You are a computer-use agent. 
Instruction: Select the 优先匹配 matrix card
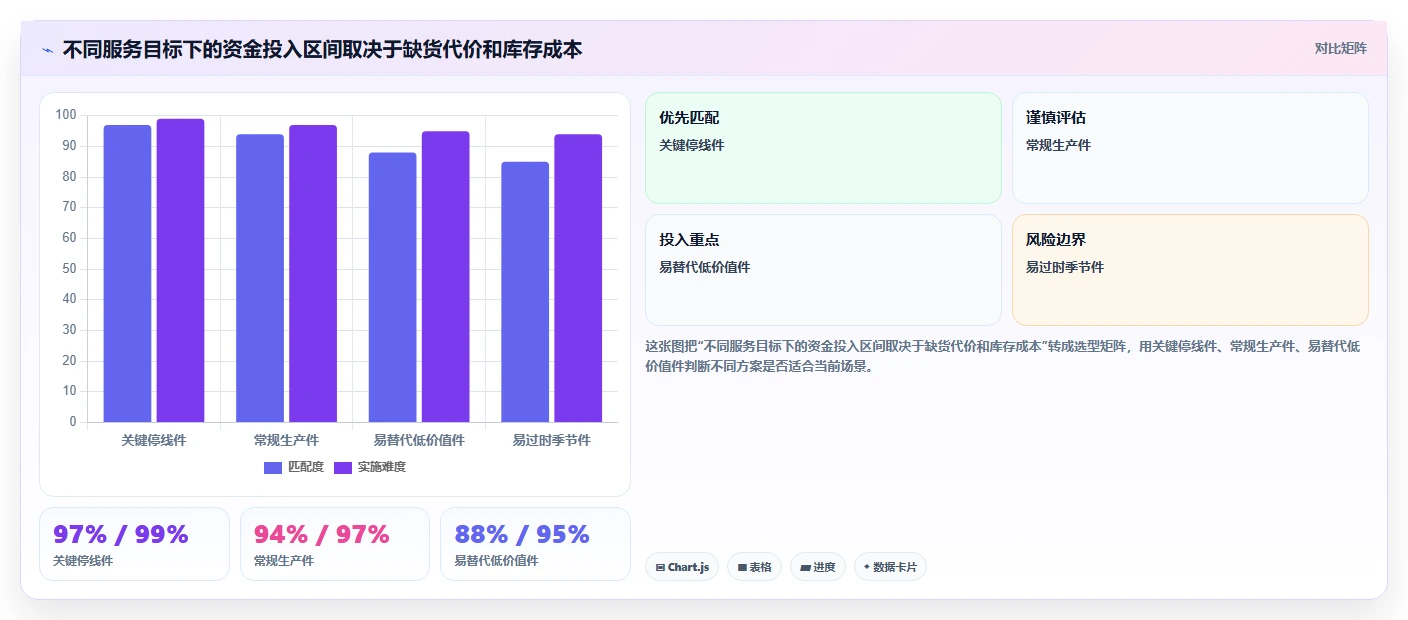point(823,148)
